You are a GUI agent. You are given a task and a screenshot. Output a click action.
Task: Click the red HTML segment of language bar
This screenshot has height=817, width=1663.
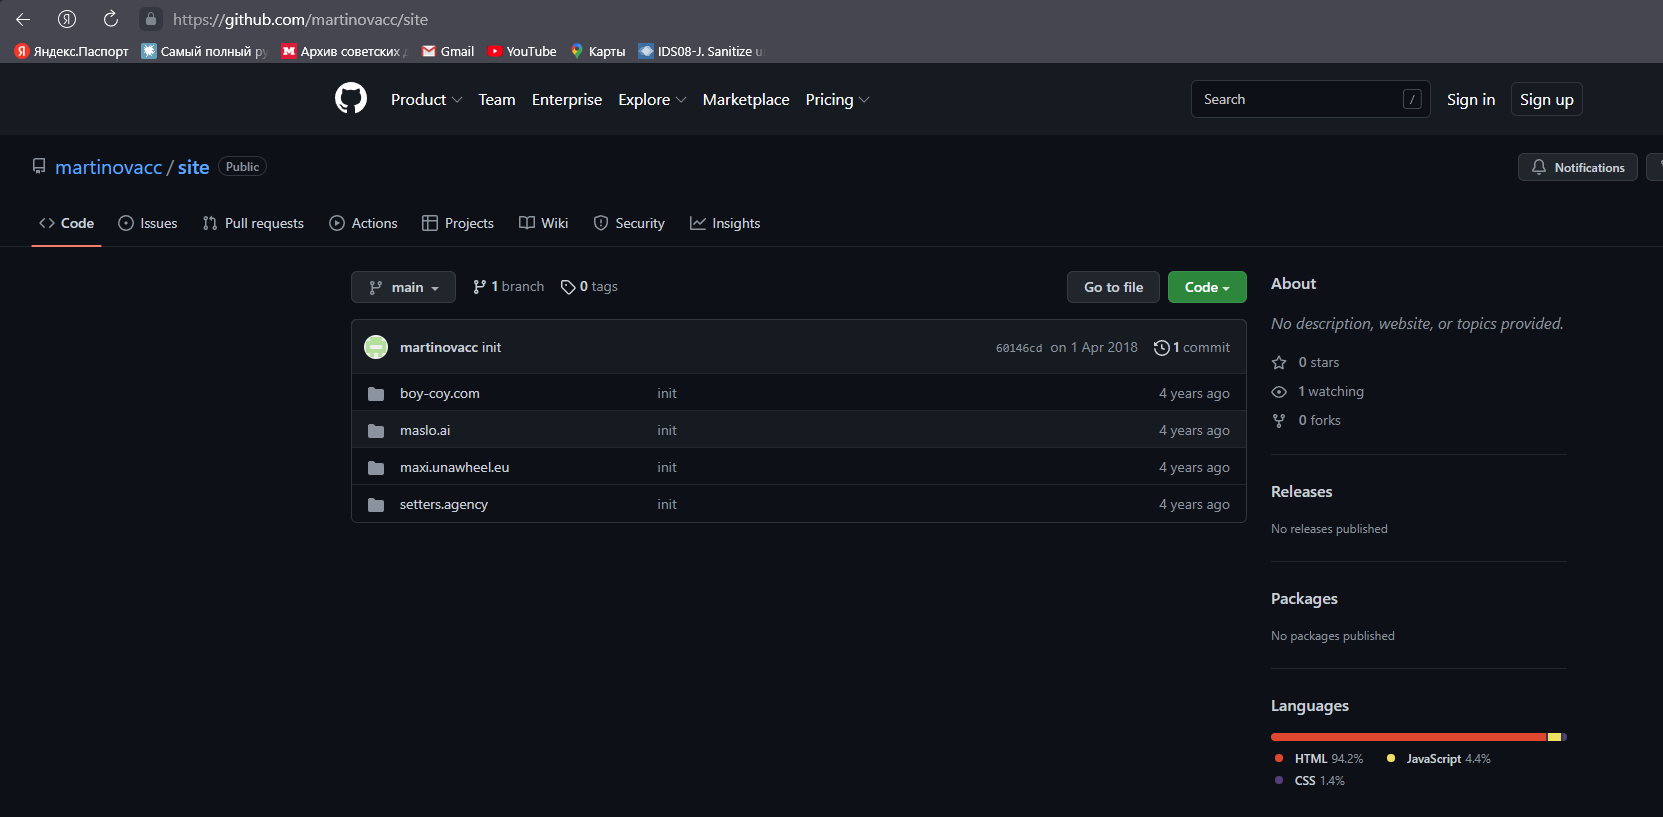[1408, 737]
